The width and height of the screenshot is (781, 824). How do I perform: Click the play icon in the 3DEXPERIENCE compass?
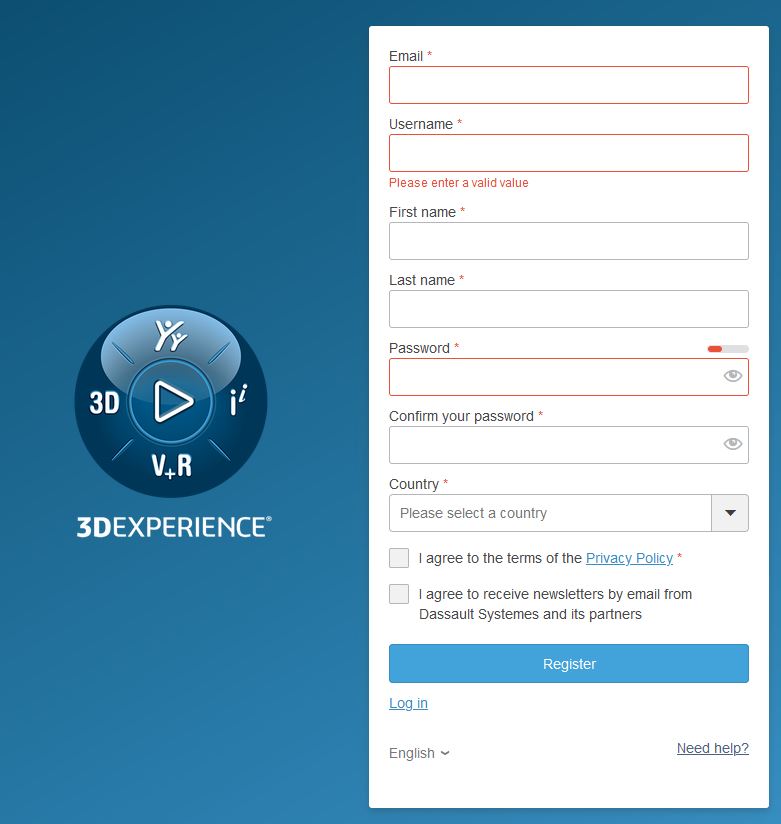173,402
